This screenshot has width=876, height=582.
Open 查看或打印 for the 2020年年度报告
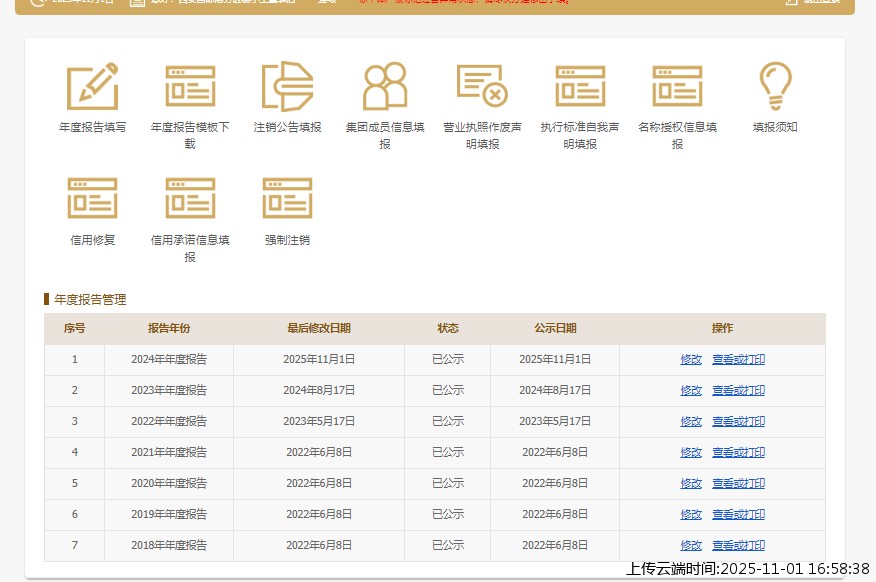pyautogui.click(x=738, y=484)
